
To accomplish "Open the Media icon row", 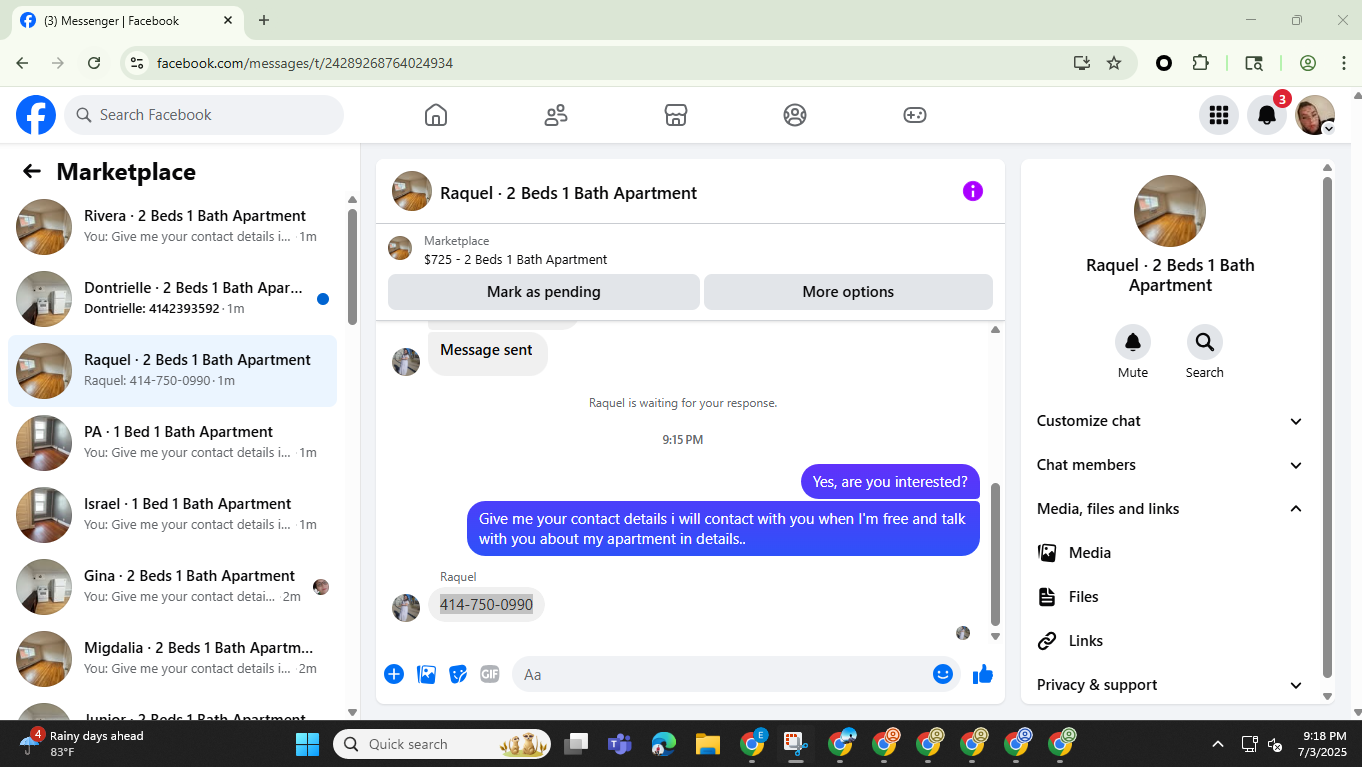I will tap(1169, 553).
